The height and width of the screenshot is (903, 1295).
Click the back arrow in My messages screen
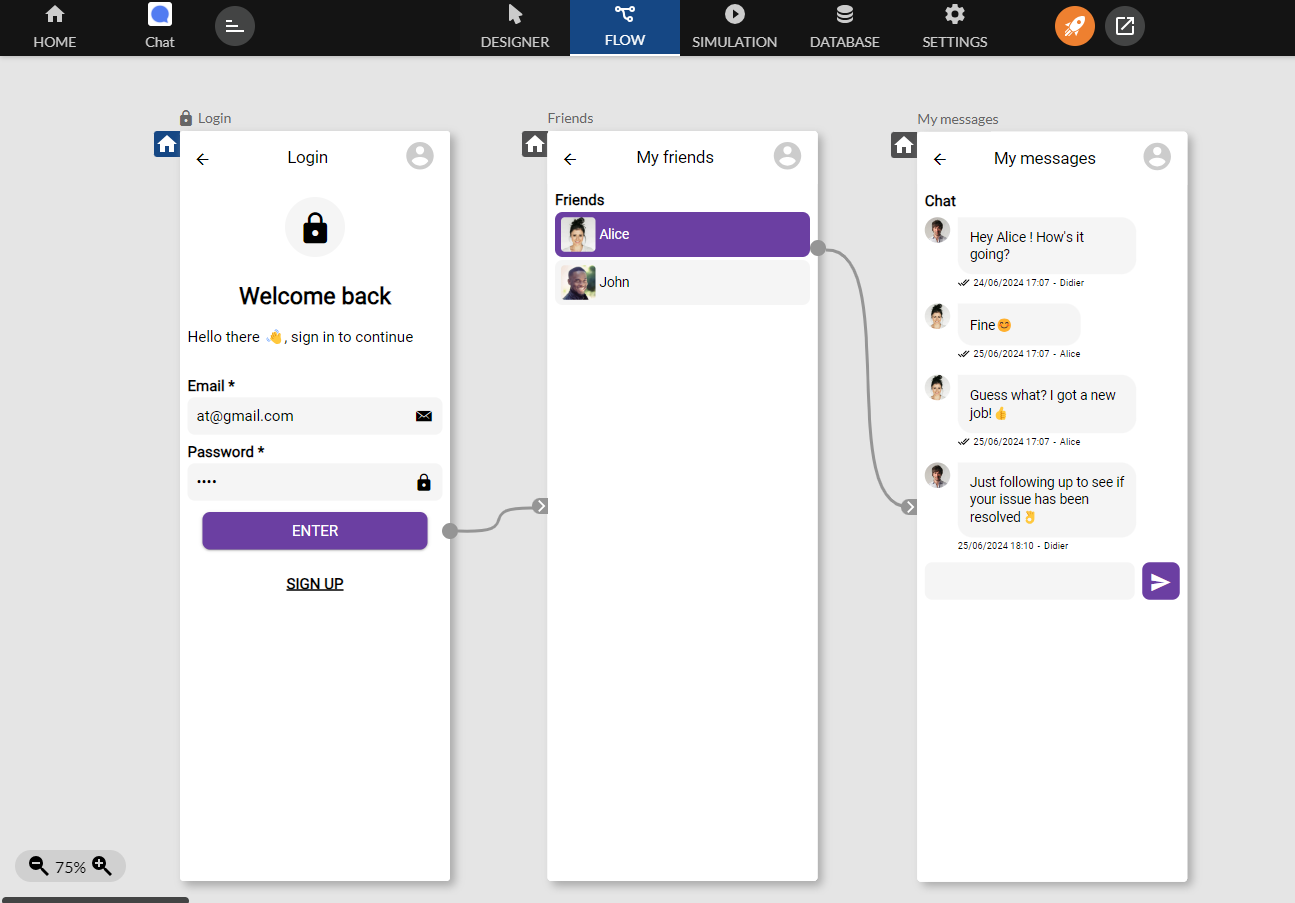tap(939, 159)
